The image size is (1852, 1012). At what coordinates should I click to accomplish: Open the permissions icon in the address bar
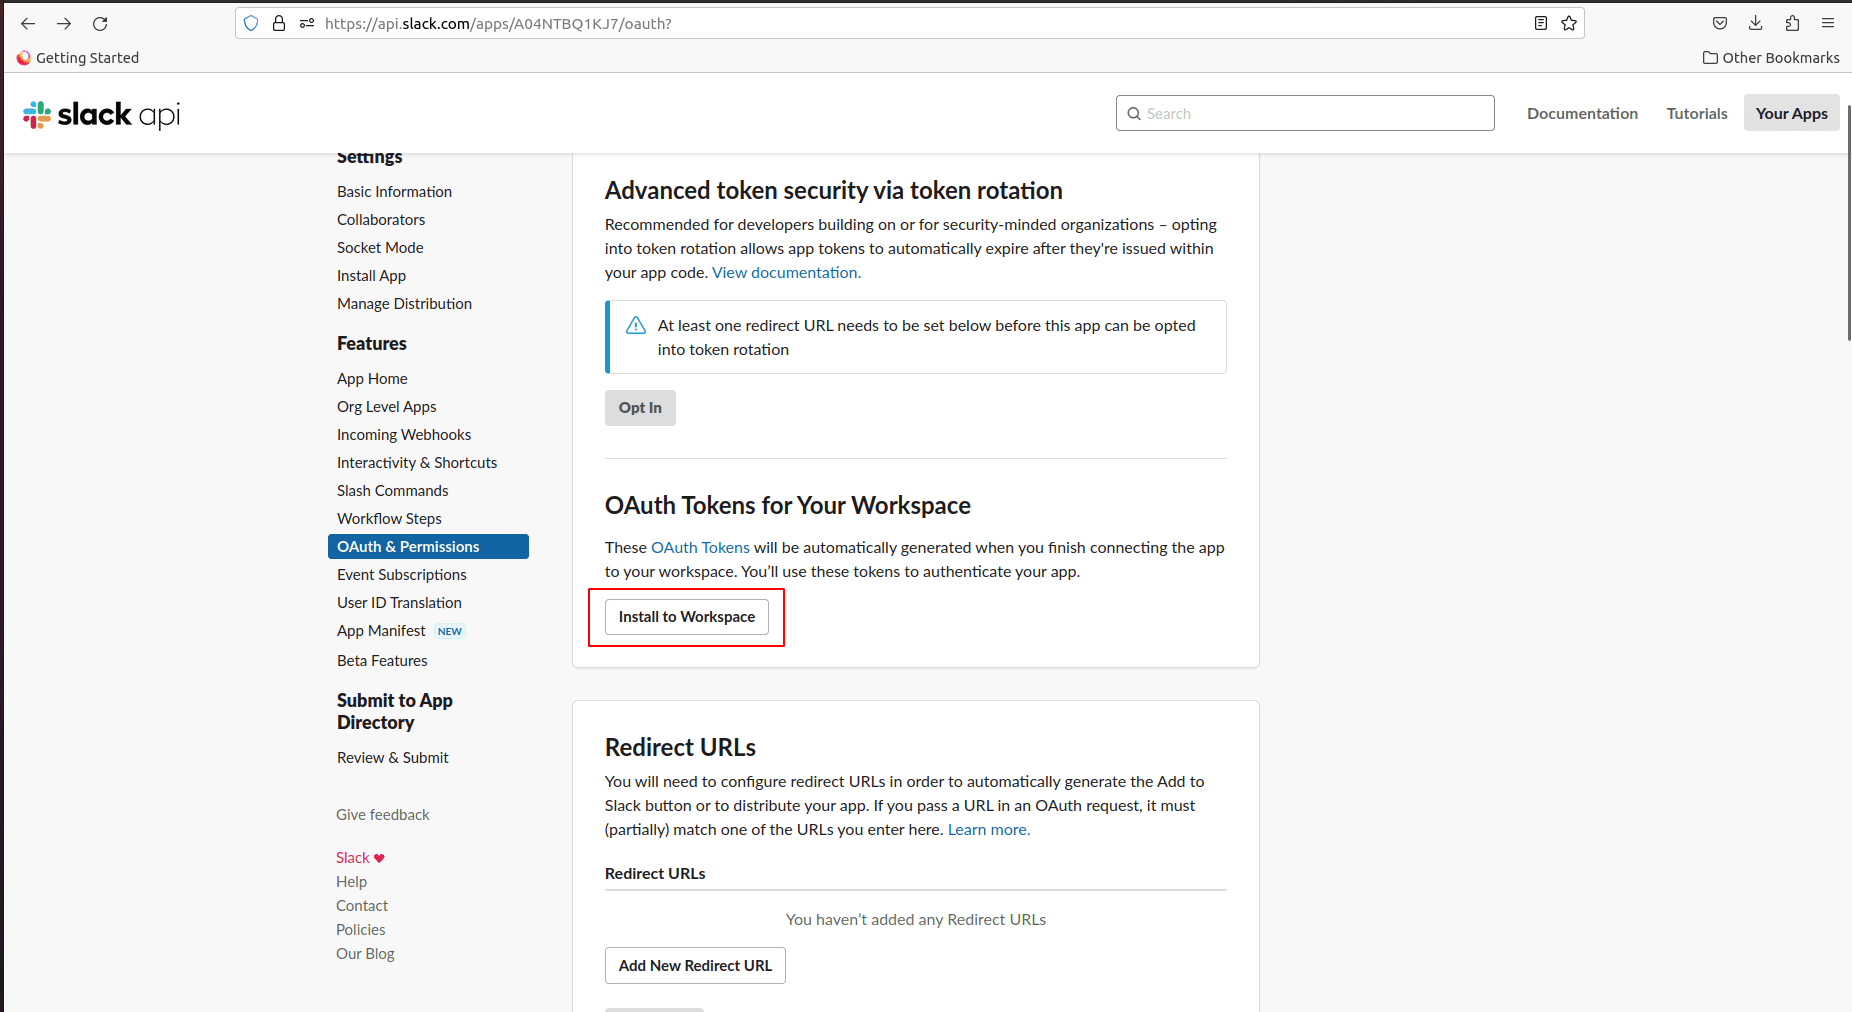click(x=307, y=23)
